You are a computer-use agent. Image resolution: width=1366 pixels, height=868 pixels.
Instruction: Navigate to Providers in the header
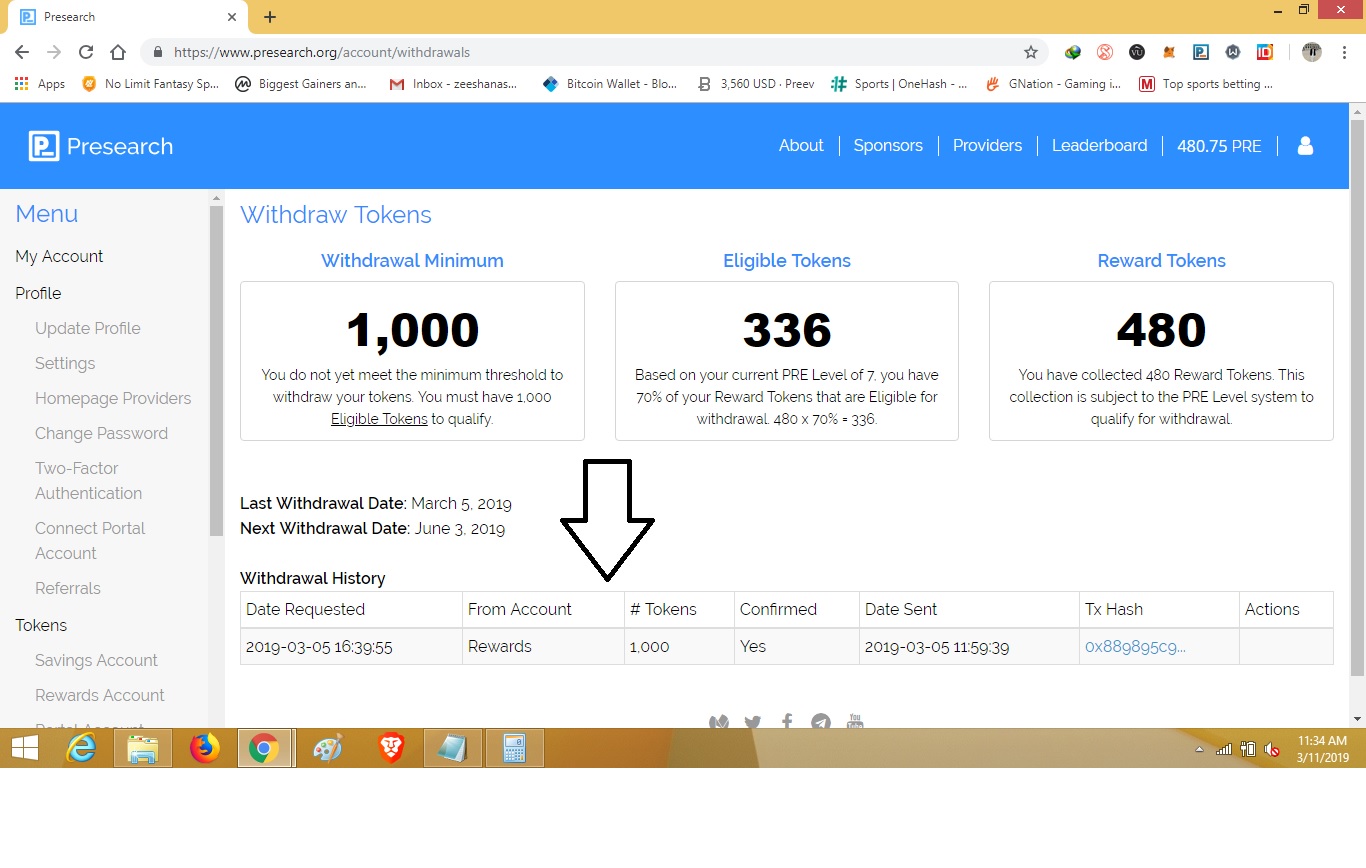point(987,146)
